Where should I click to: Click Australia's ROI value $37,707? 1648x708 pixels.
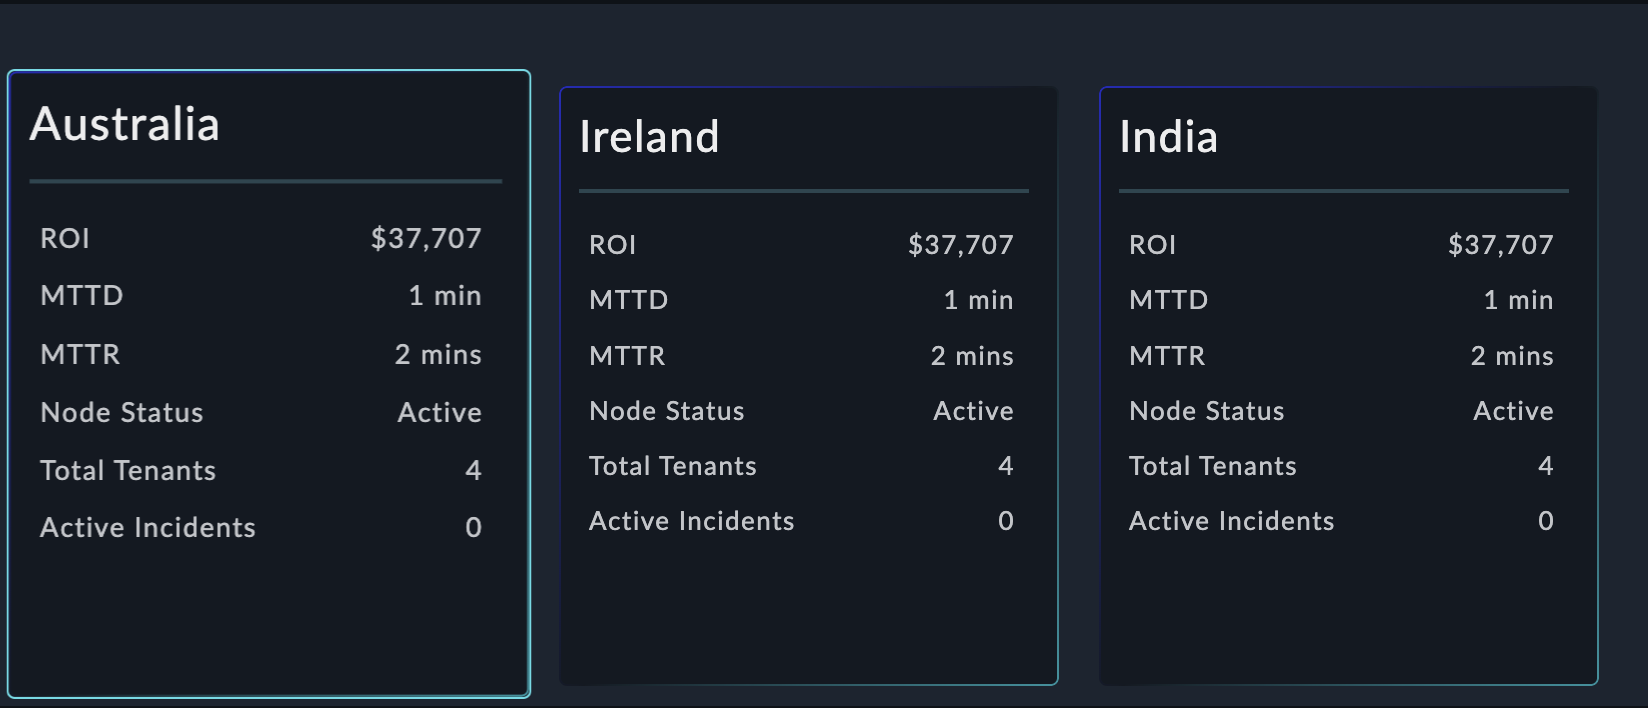(426, 238)
